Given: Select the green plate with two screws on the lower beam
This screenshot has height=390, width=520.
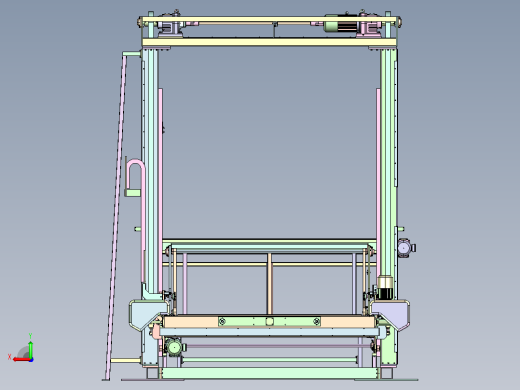Looking at the screenshot, I should [x=269, y=321].
